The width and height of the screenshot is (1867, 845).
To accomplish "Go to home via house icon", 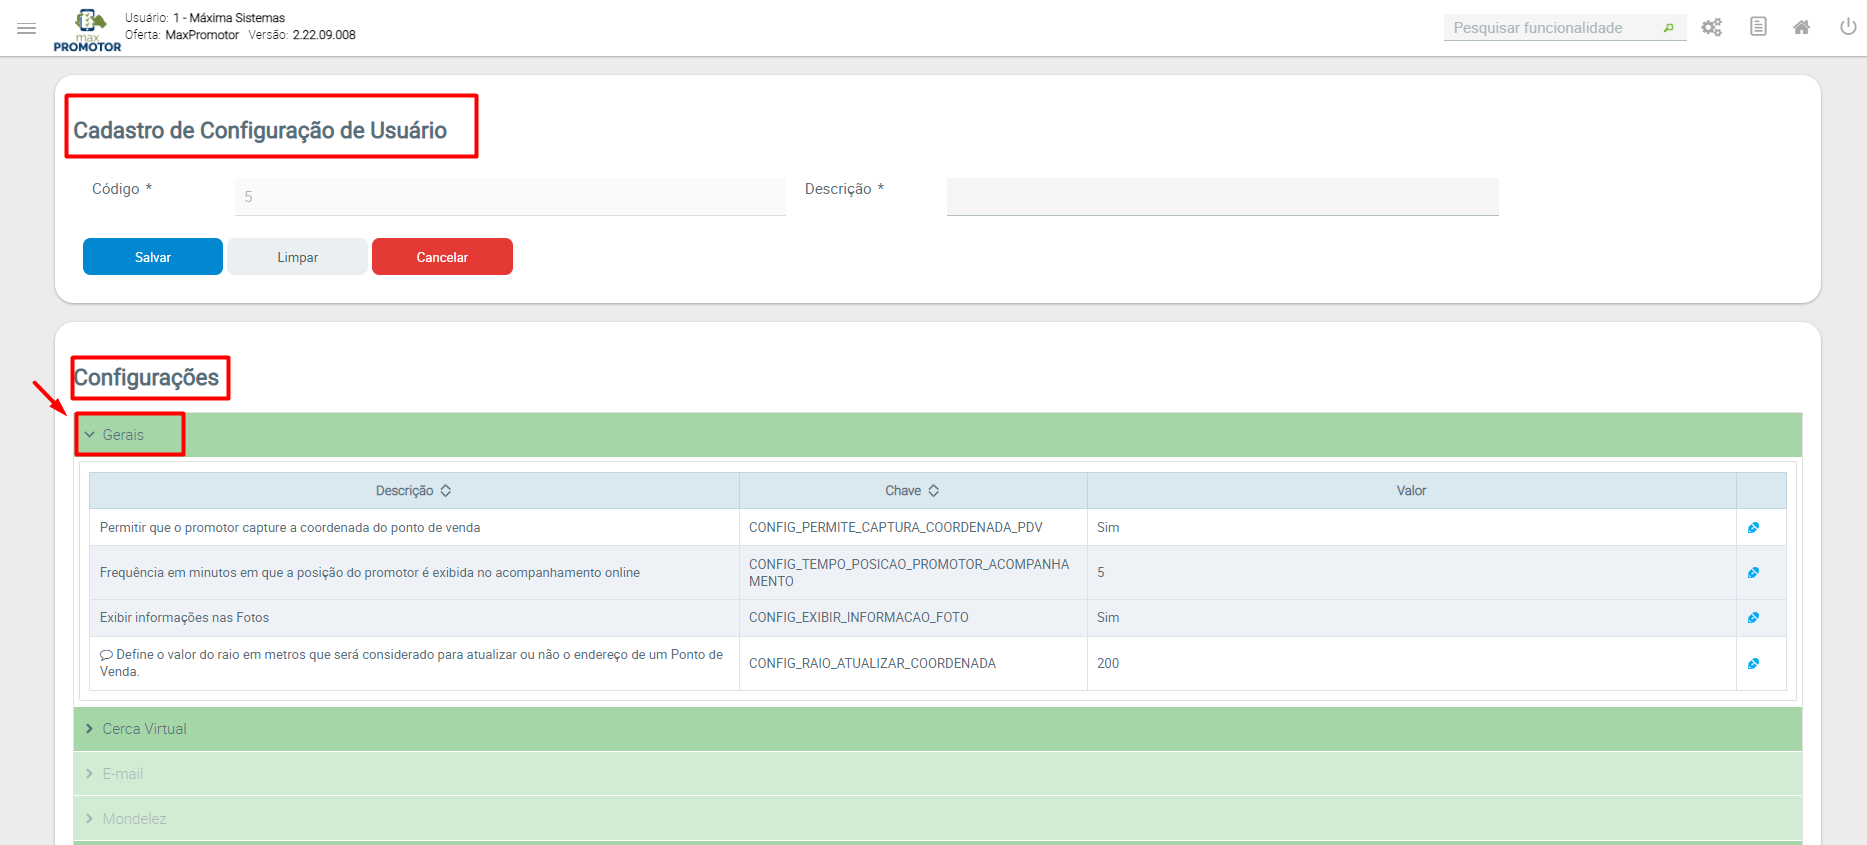I will (x=1801, y=28).
